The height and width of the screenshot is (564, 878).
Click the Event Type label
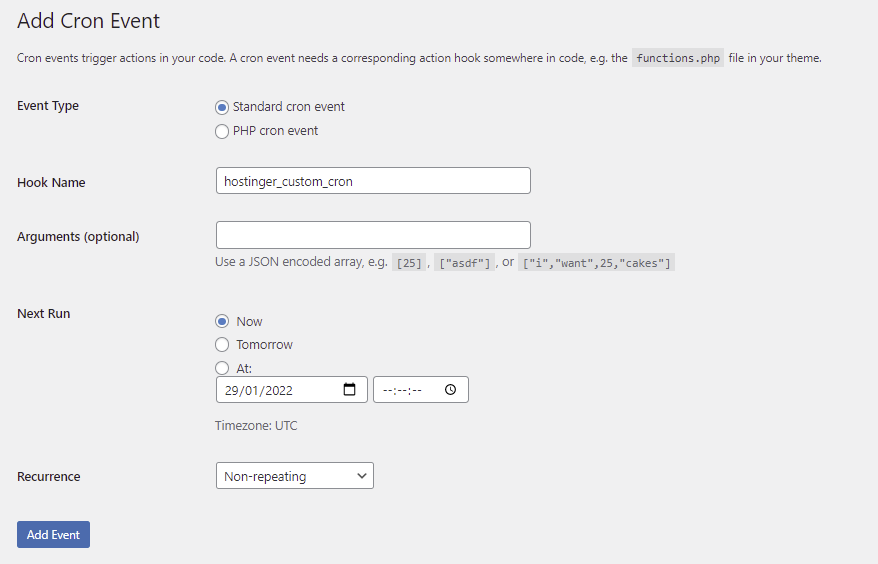tap(48, 106)
